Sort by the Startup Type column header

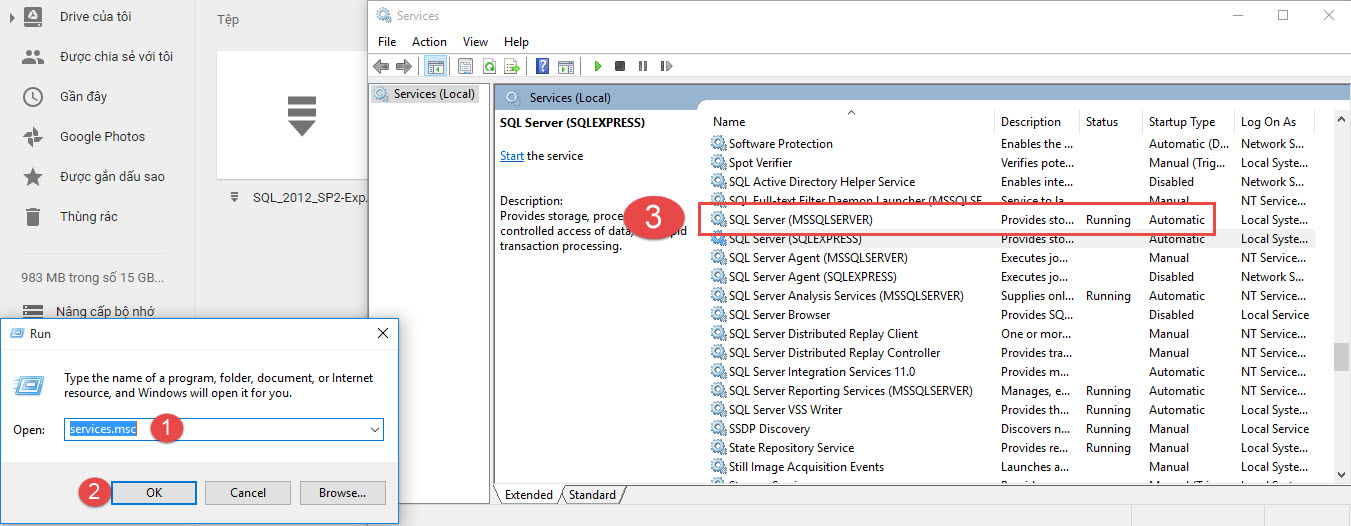tap(1188, 122)
